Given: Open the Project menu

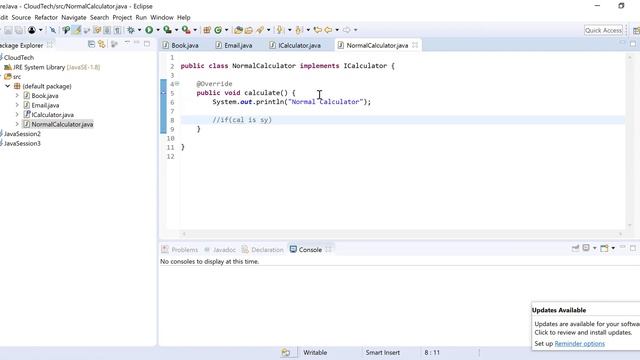Looking at the screenshot, I should [x=122, y=18].
